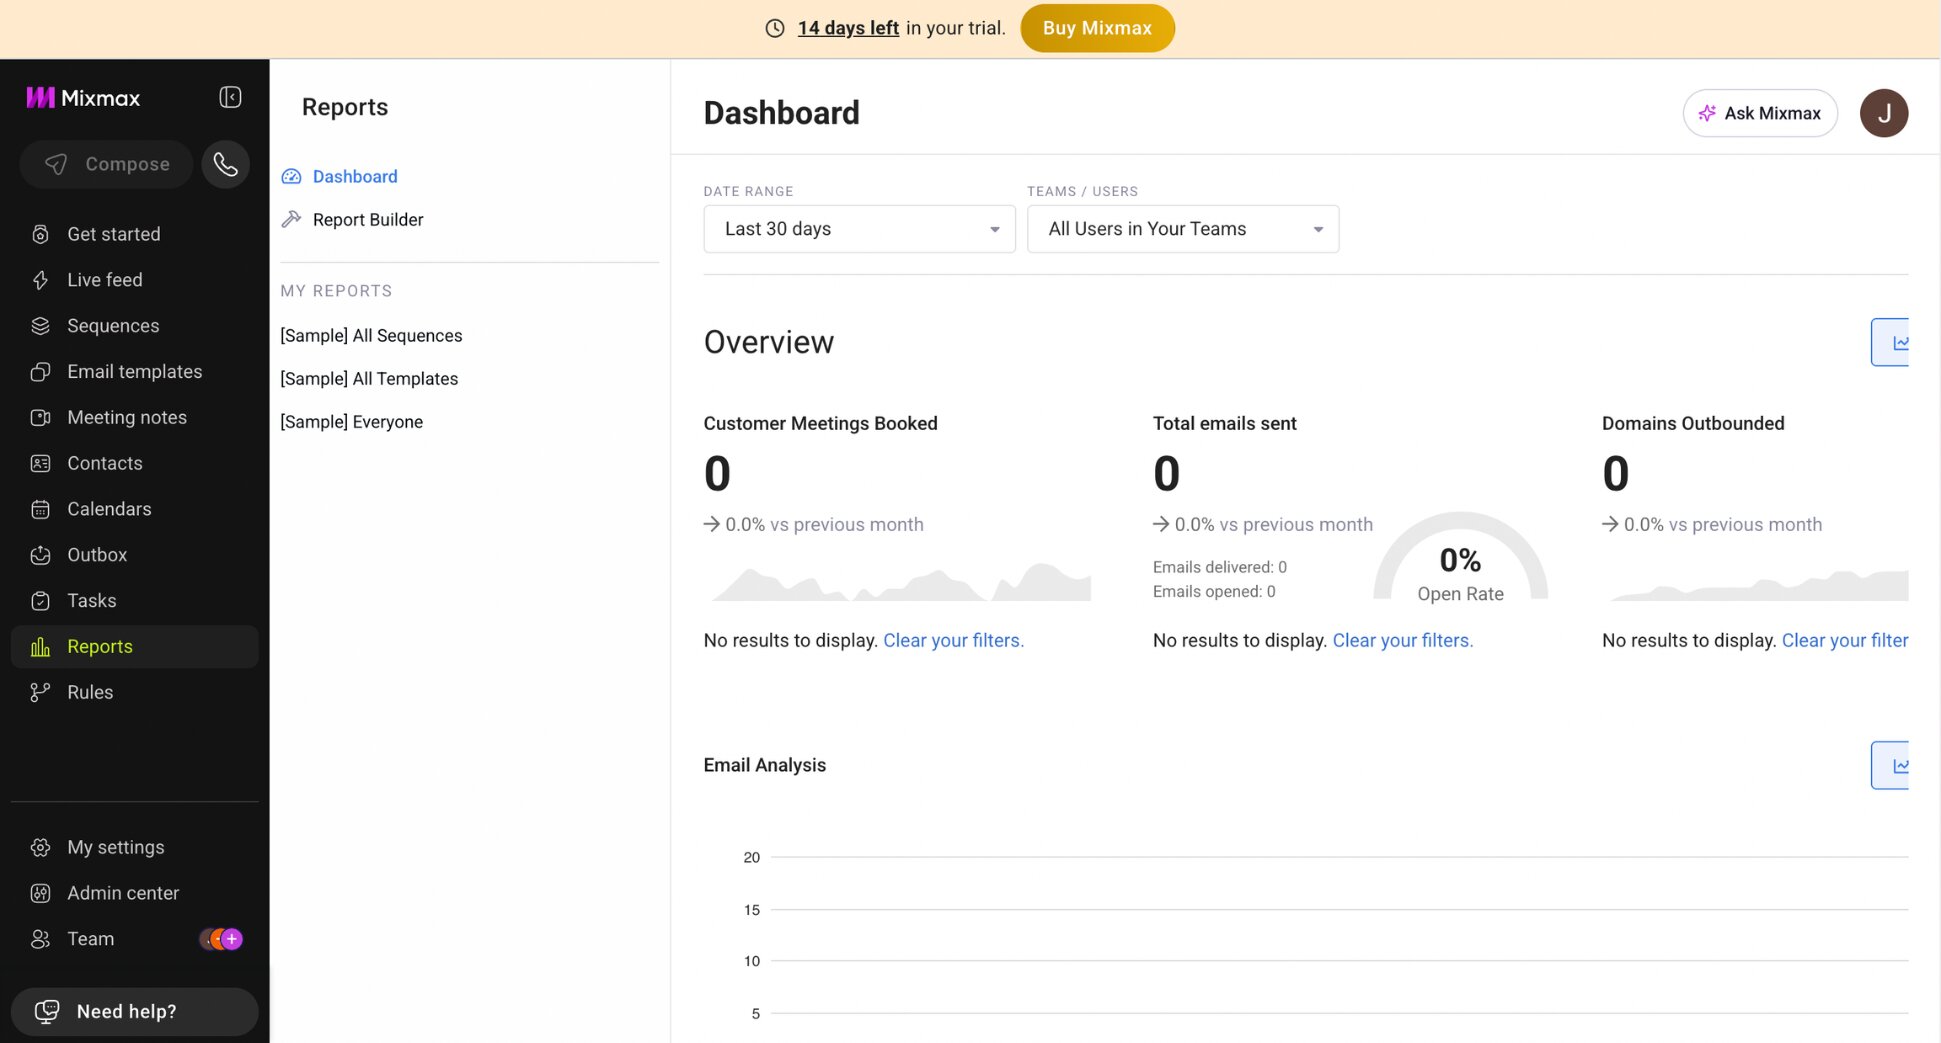Open [Sample] Everyone report
Screen dimensions: 1941x1043
[x=351, y=422]
